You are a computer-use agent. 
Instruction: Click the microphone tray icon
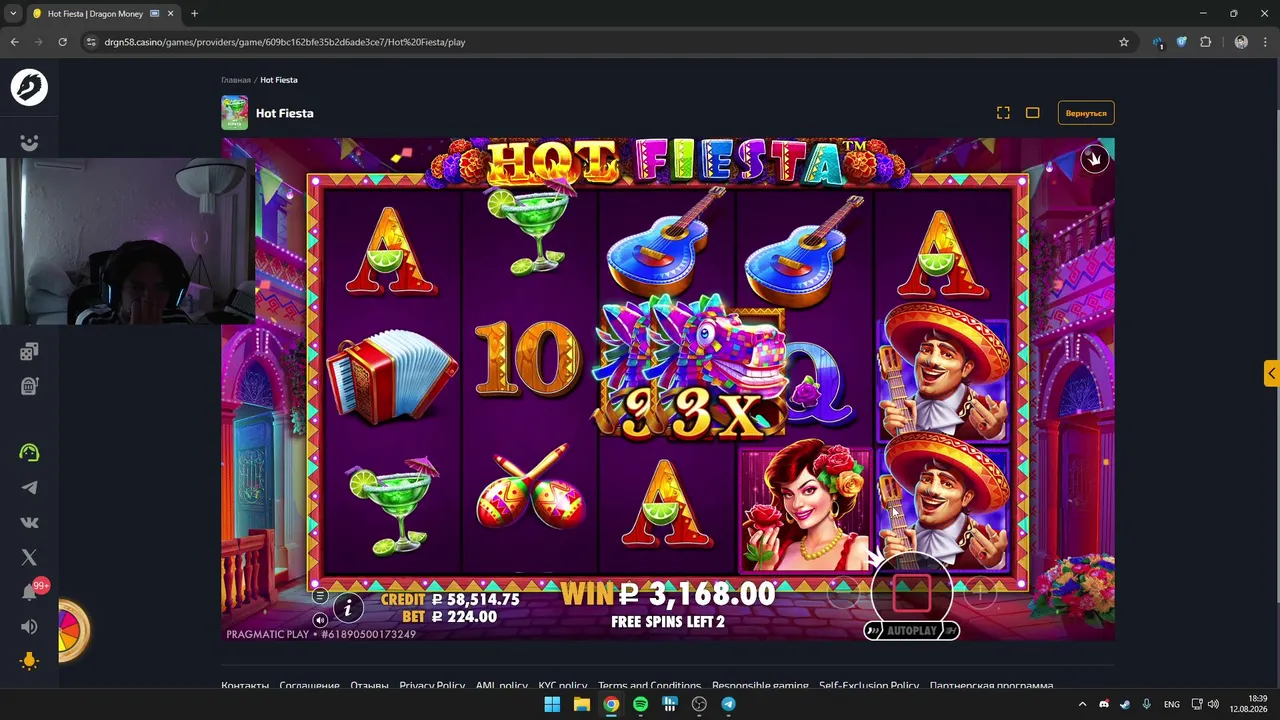tap(1146, 704)
